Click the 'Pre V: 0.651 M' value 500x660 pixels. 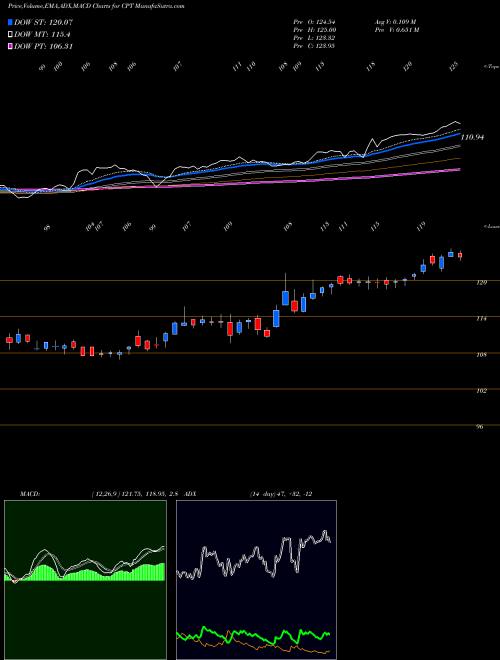coord(396,30)
